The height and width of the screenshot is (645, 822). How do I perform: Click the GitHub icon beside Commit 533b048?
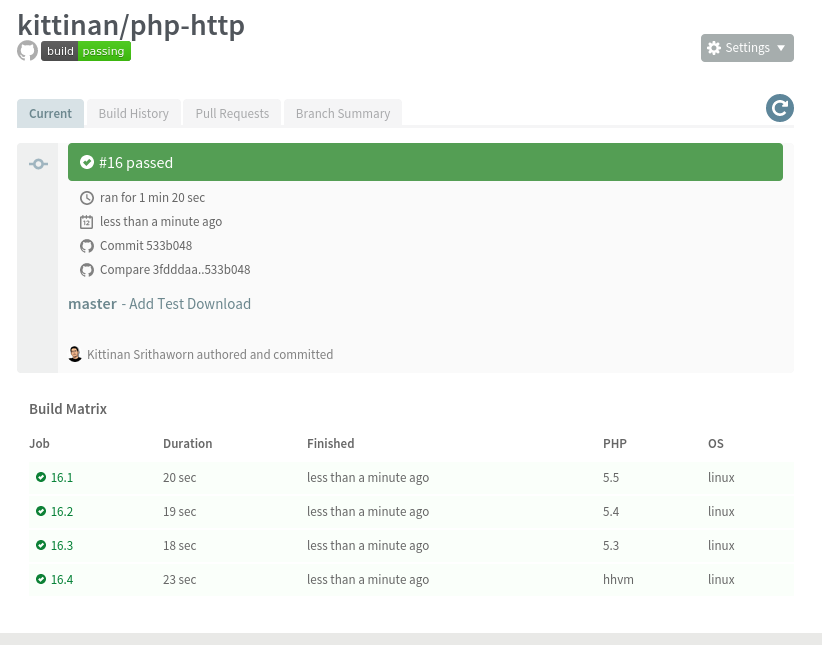point(86,246)
